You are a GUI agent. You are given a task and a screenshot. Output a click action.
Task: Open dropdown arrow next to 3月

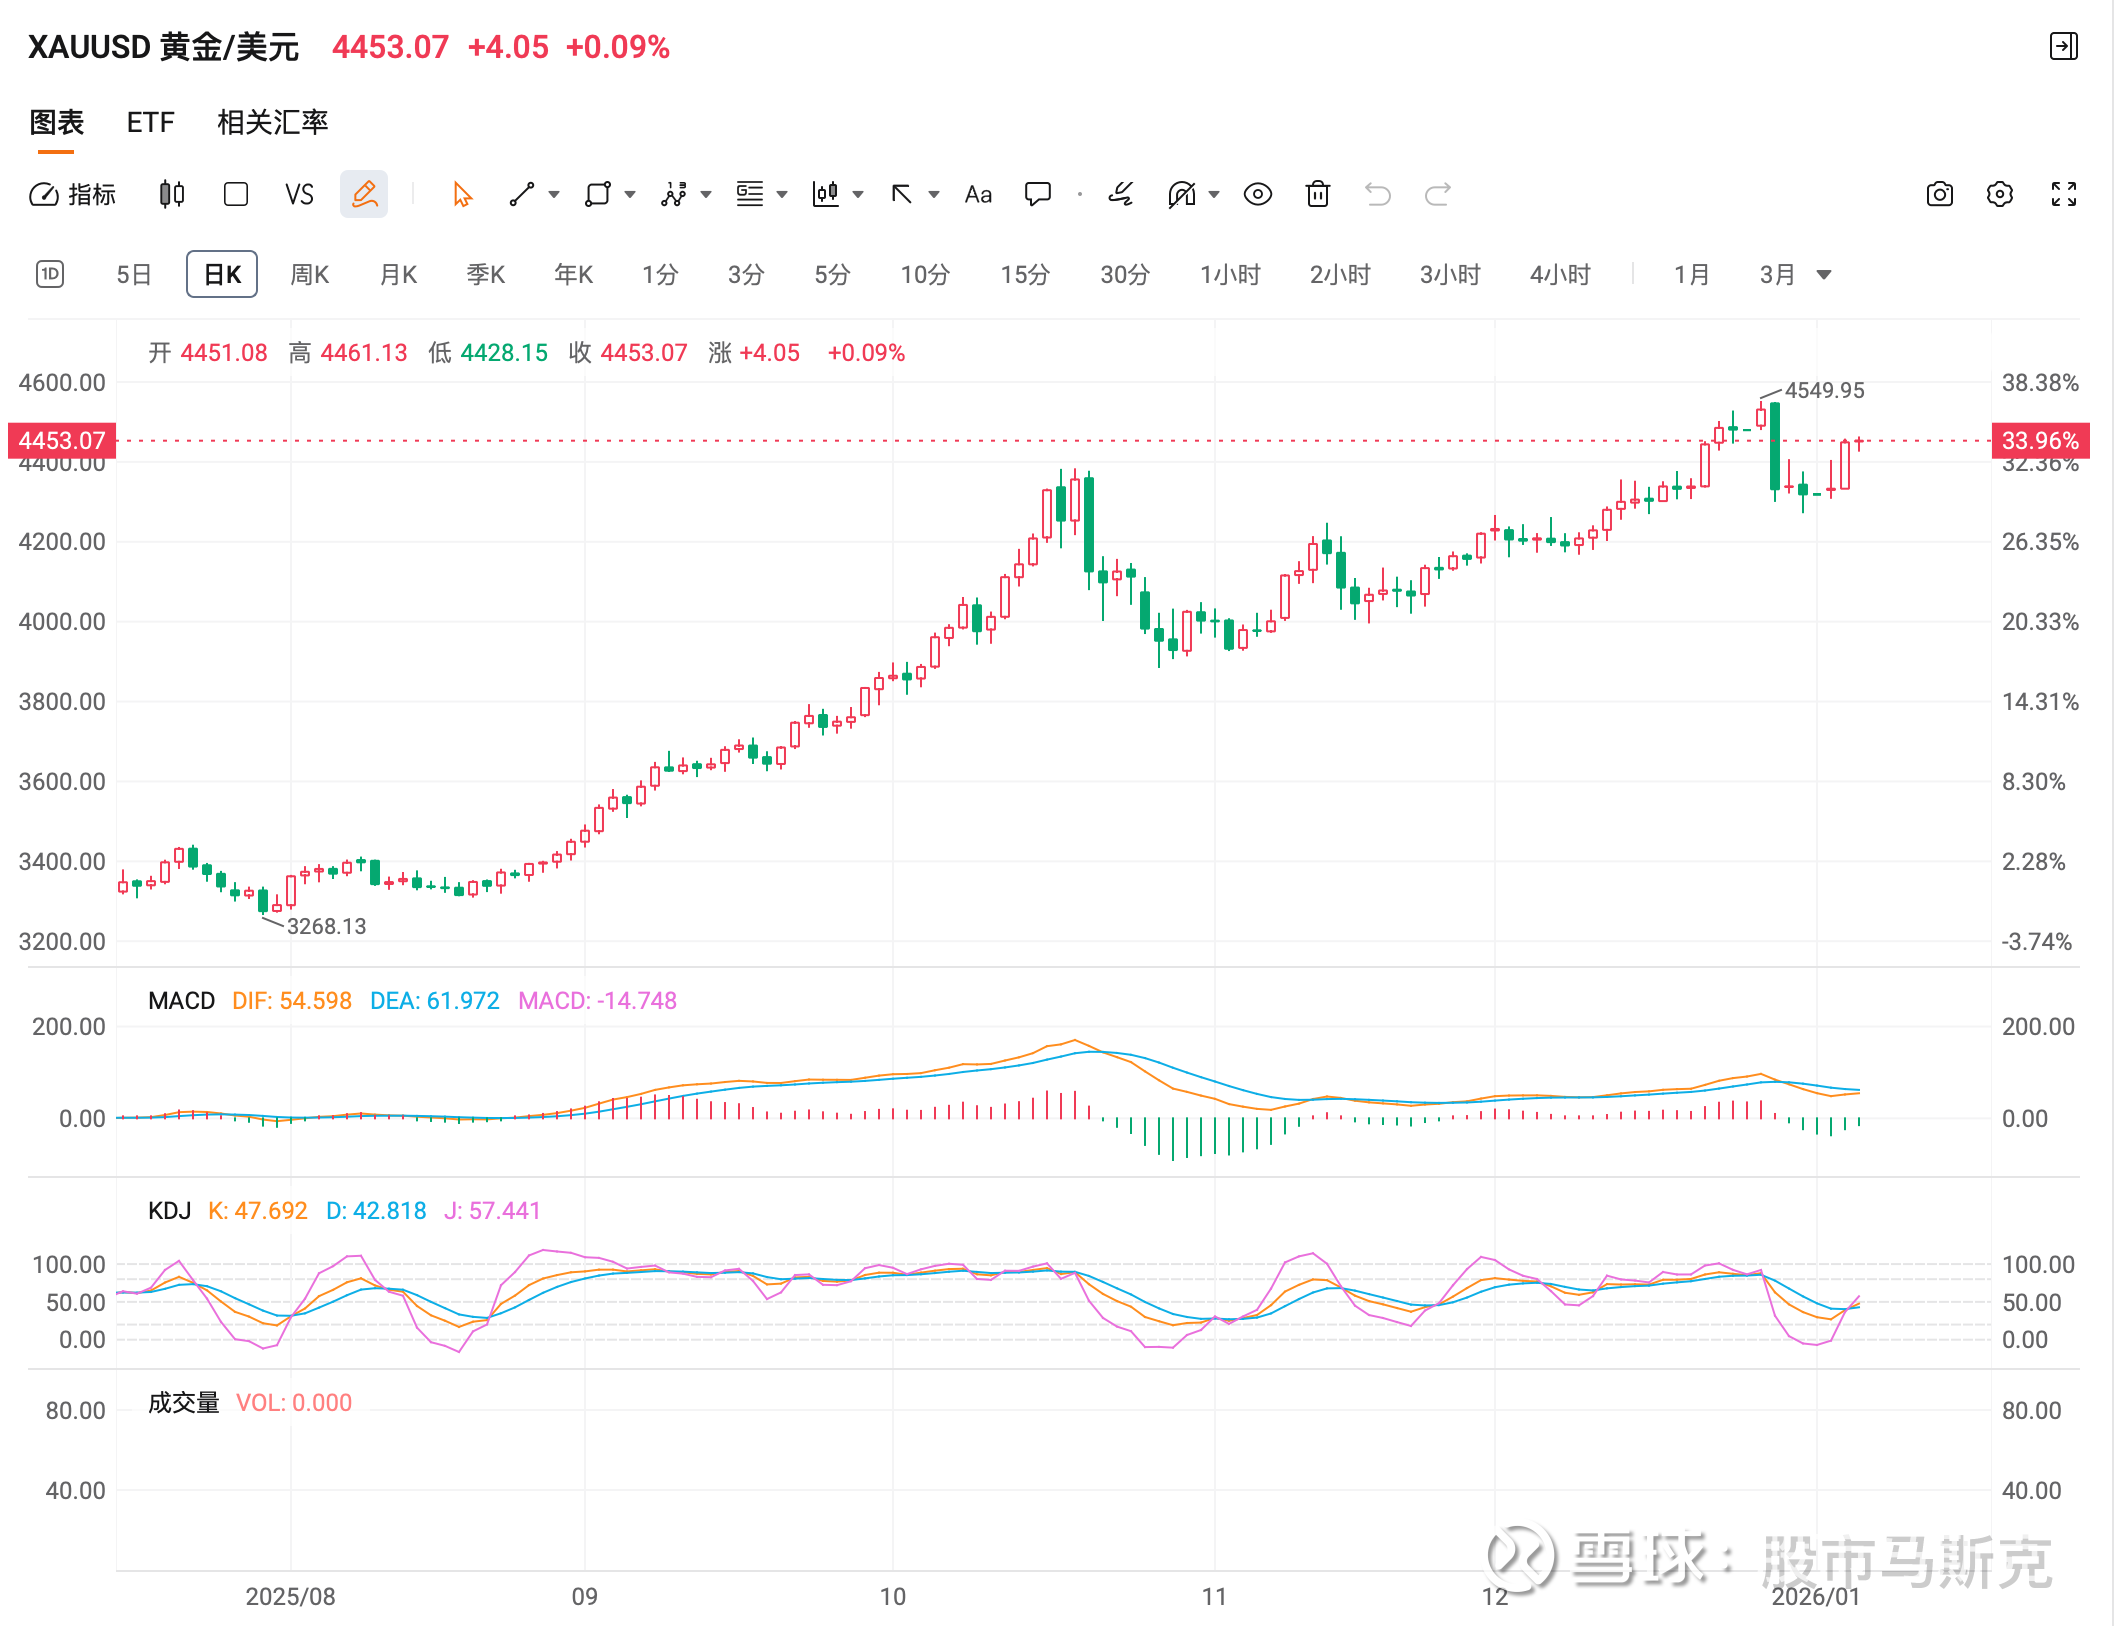1823,275
